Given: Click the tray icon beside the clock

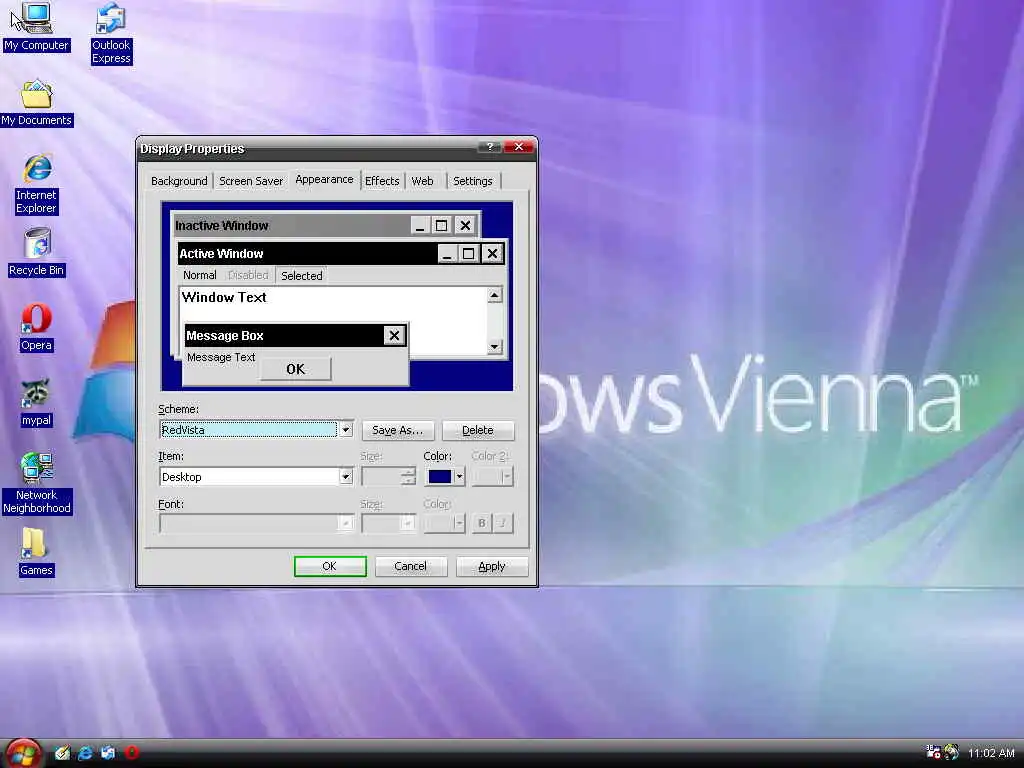Looking at the screenshot, I should 952,752.
